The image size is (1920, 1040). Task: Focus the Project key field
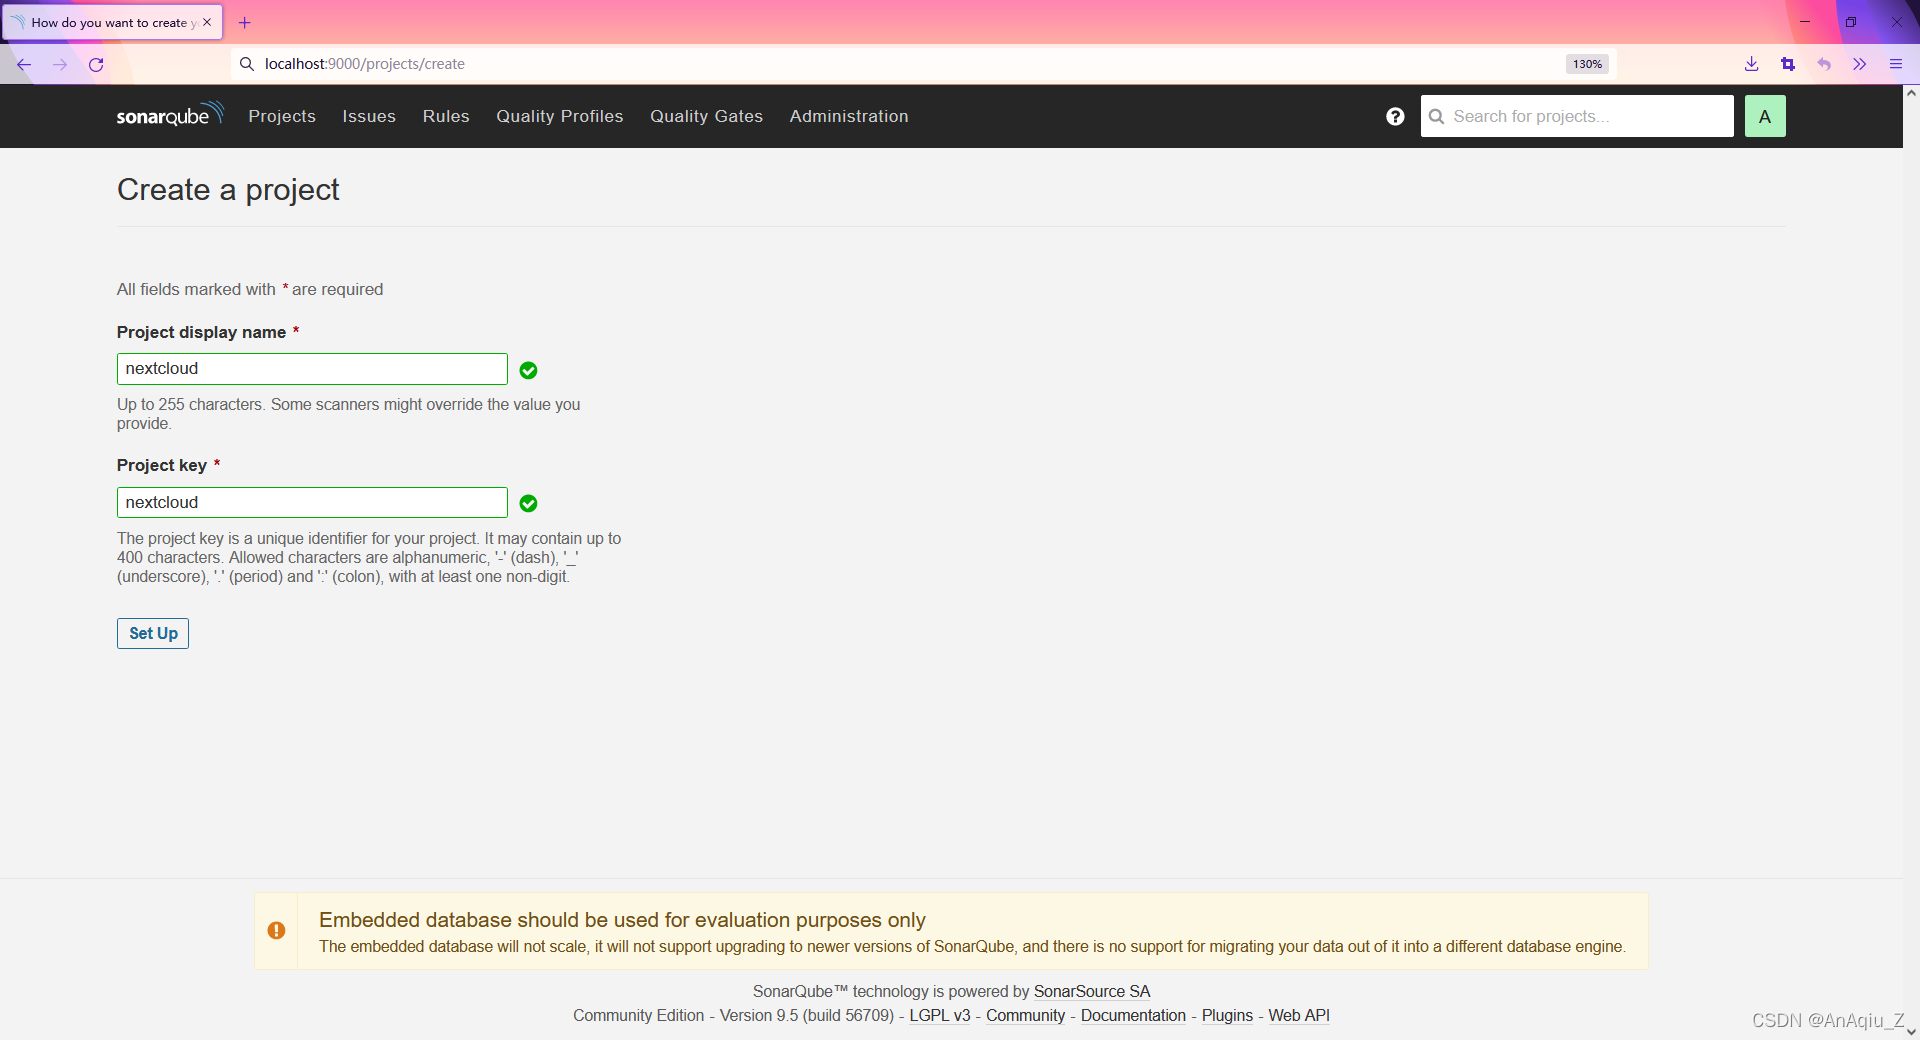312,502
